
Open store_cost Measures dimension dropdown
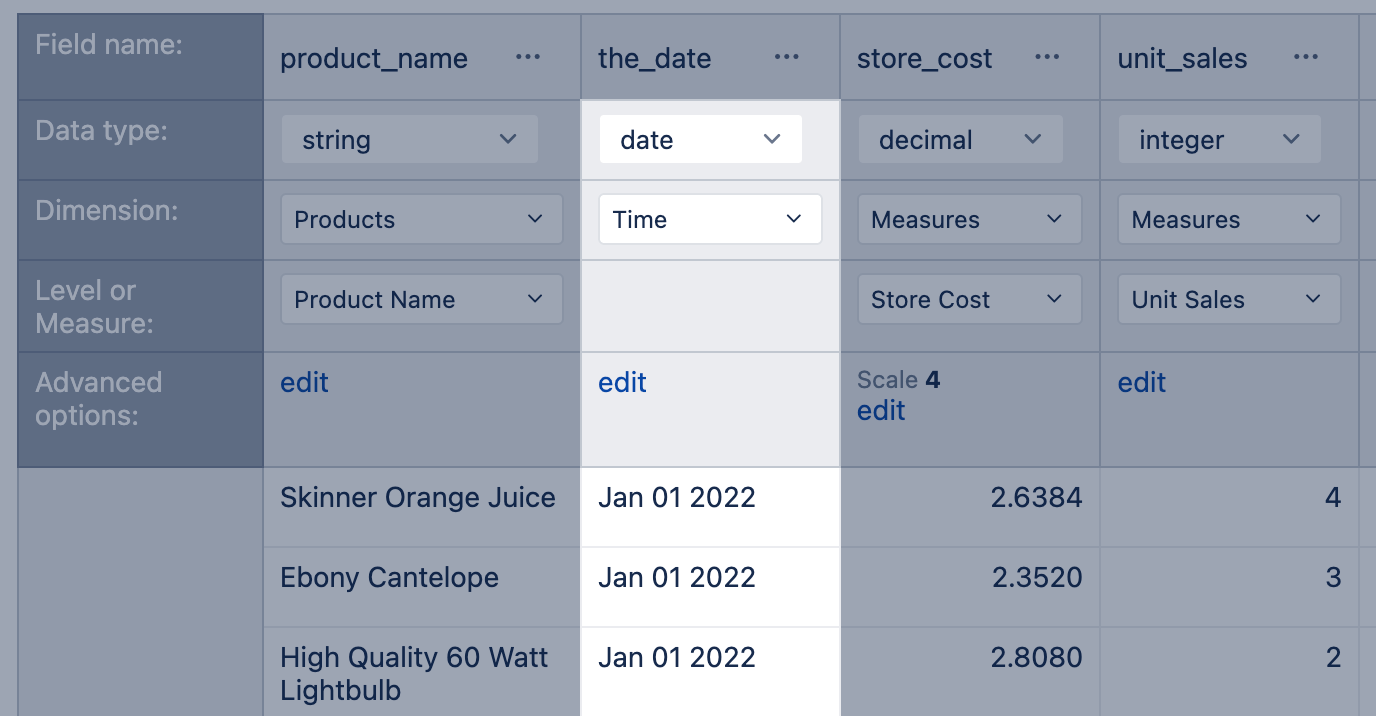969,220
